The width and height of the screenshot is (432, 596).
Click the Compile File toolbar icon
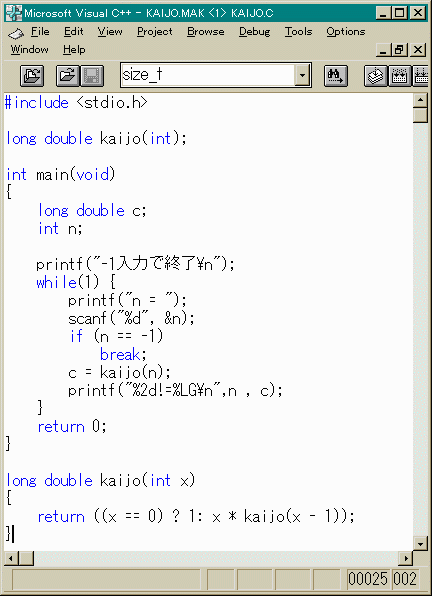tap(376, 75)
